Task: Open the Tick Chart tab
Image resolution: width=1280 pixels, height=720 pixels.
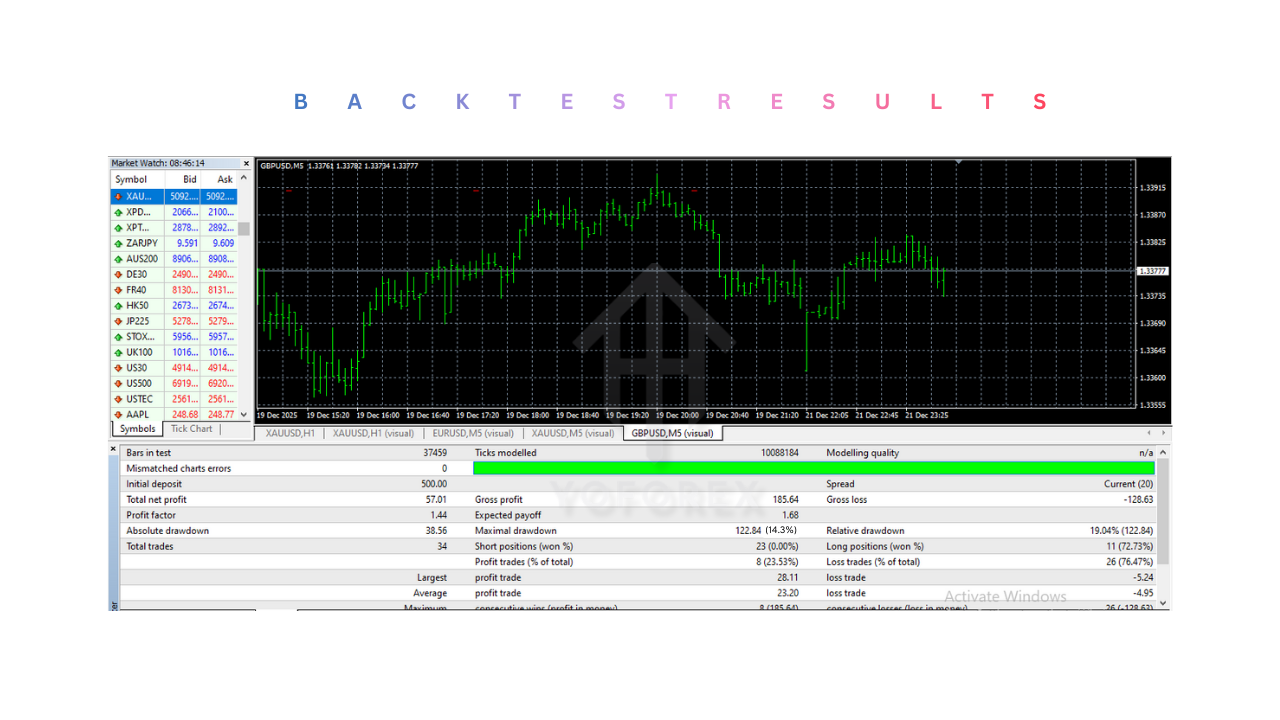Action: pyautogui.click(x=191, y=428)
